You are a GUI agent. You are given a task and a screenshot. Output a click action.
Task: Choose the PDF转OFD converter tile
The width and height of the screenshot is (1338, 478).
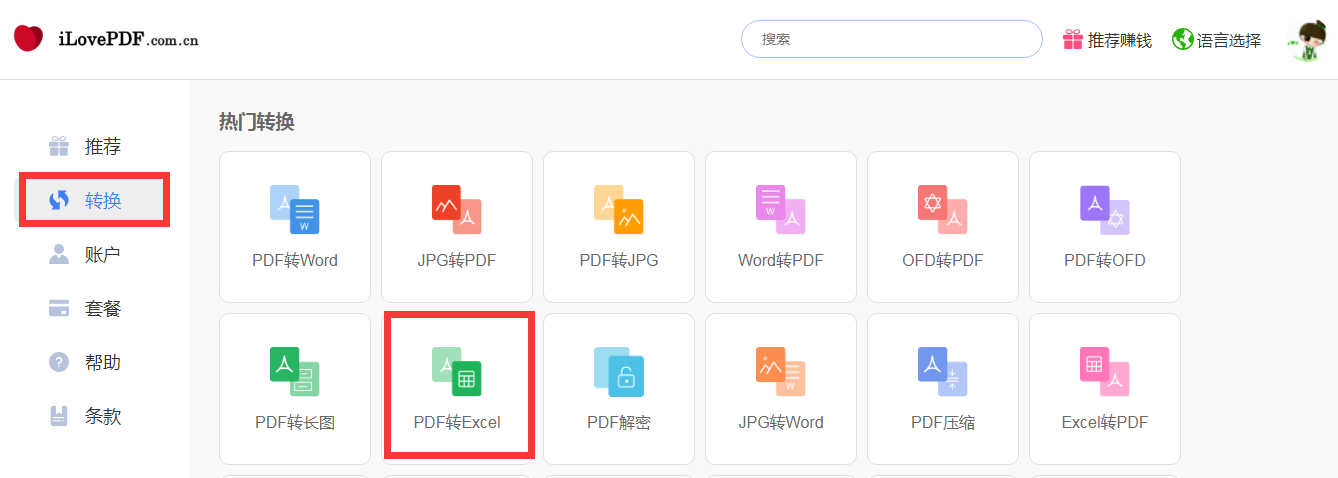coord(1105,226)
